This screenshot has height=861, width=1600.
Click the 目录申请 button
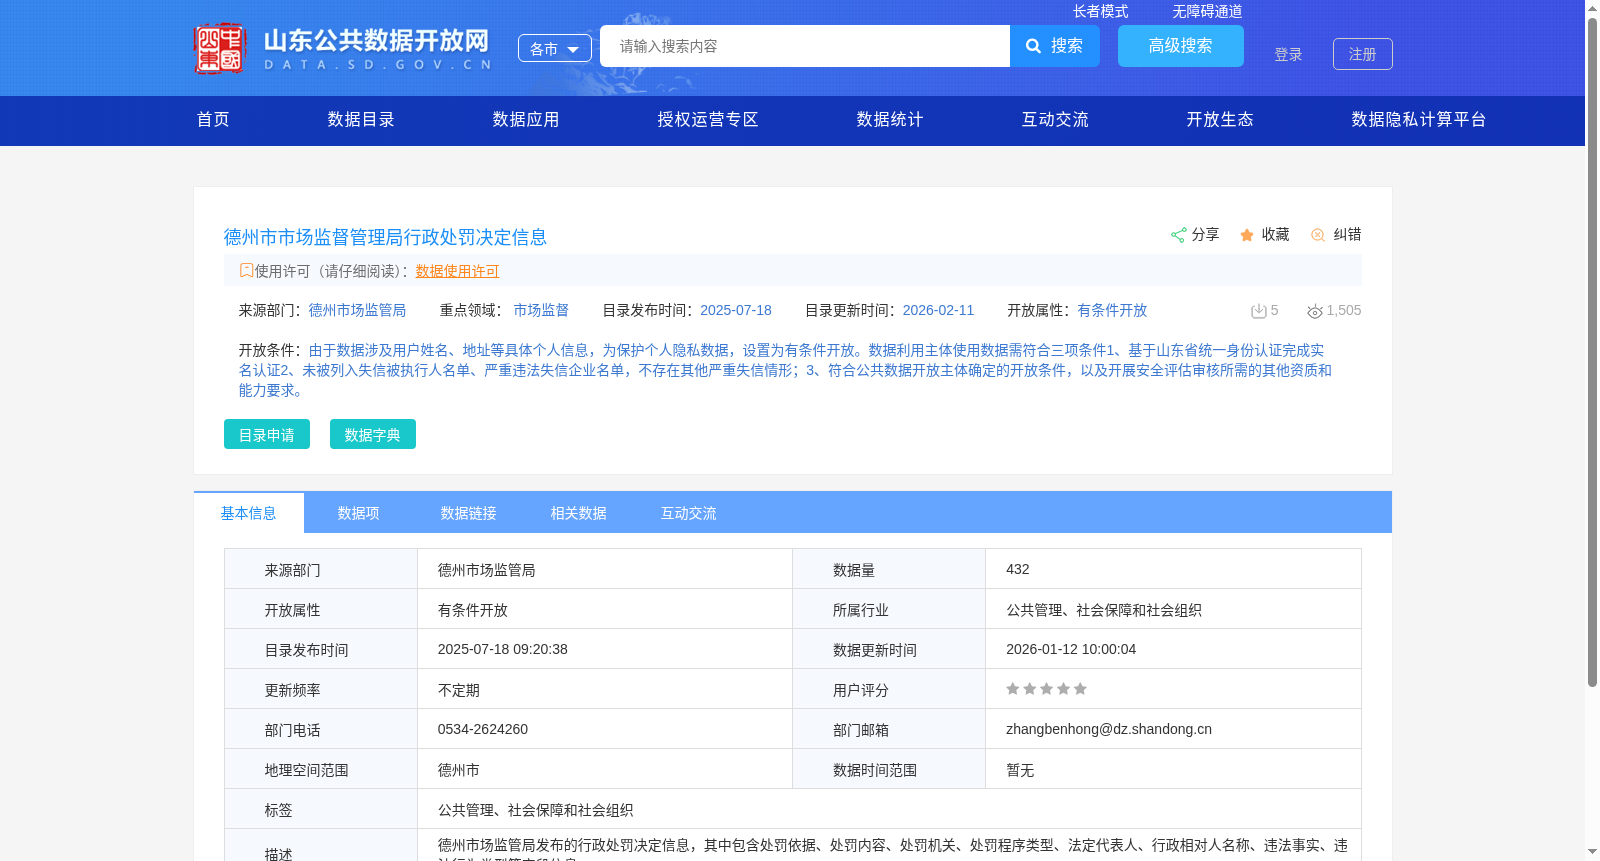coord(267,434)
